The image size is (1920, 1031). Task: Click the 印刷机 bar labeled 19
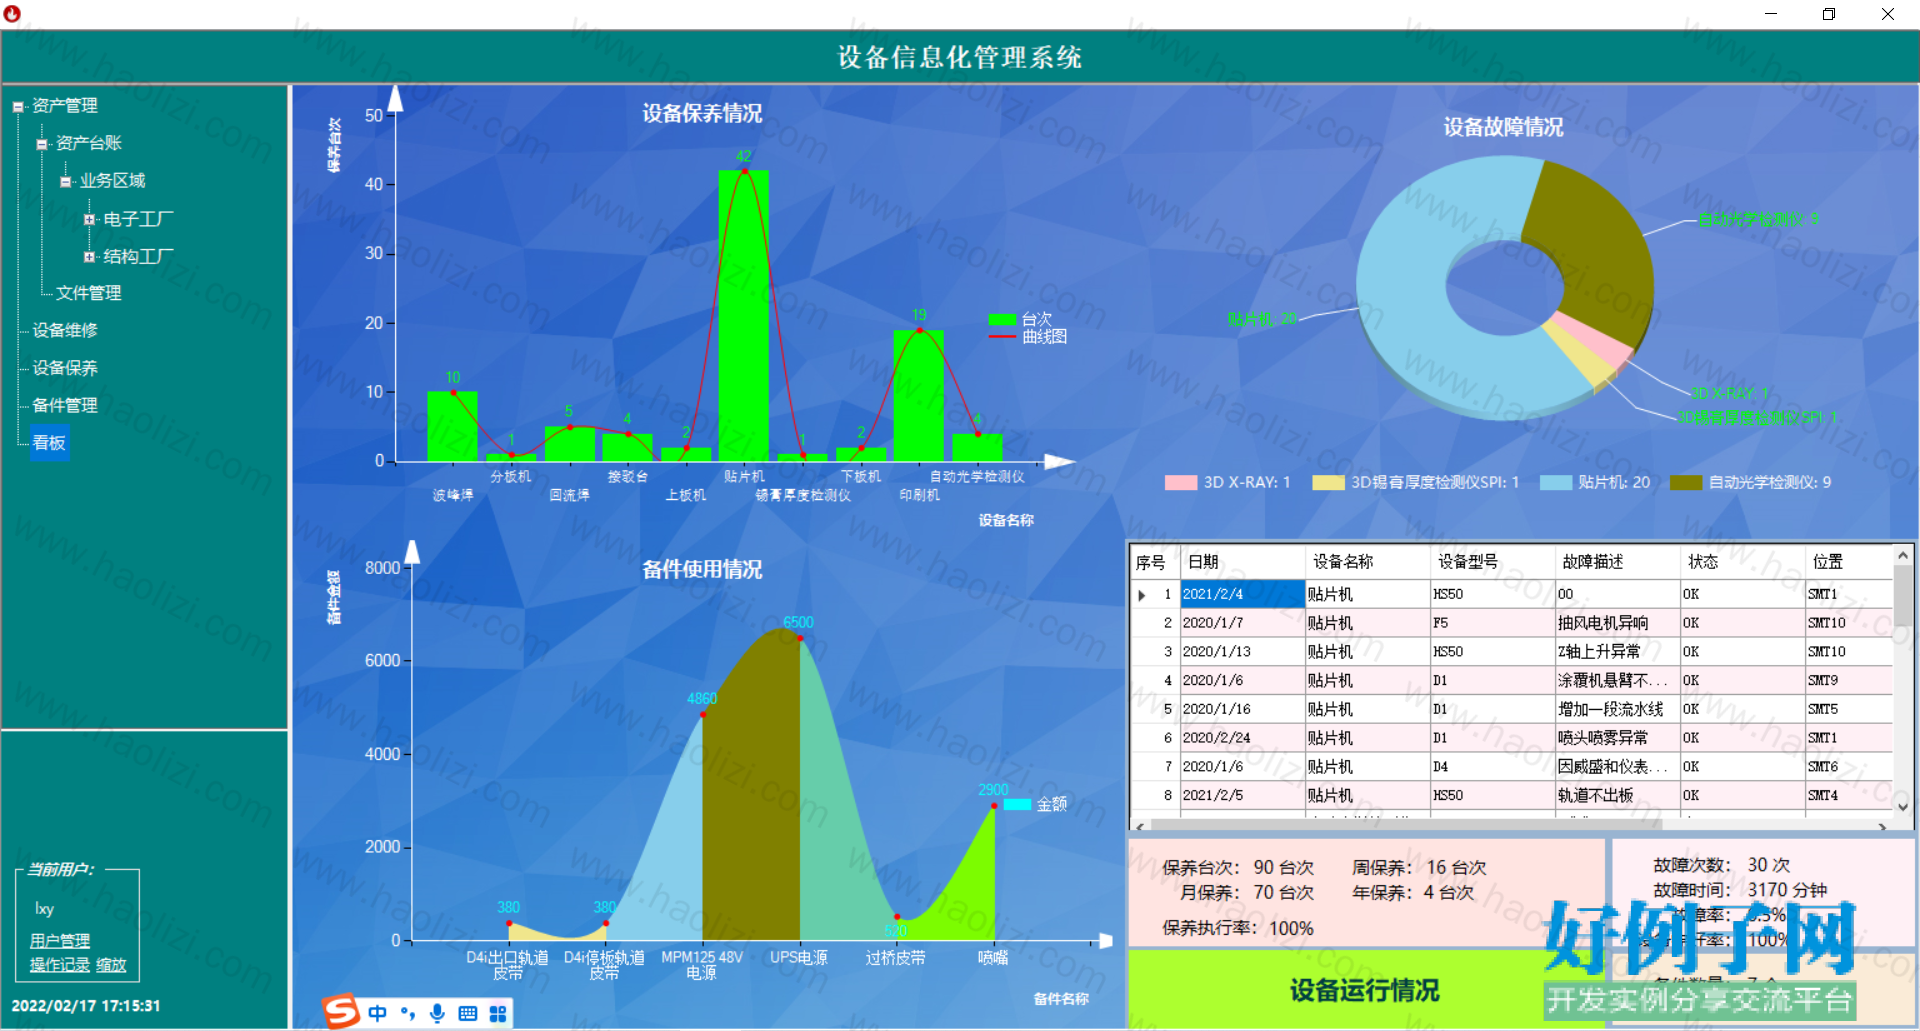[x=919, y=396]
